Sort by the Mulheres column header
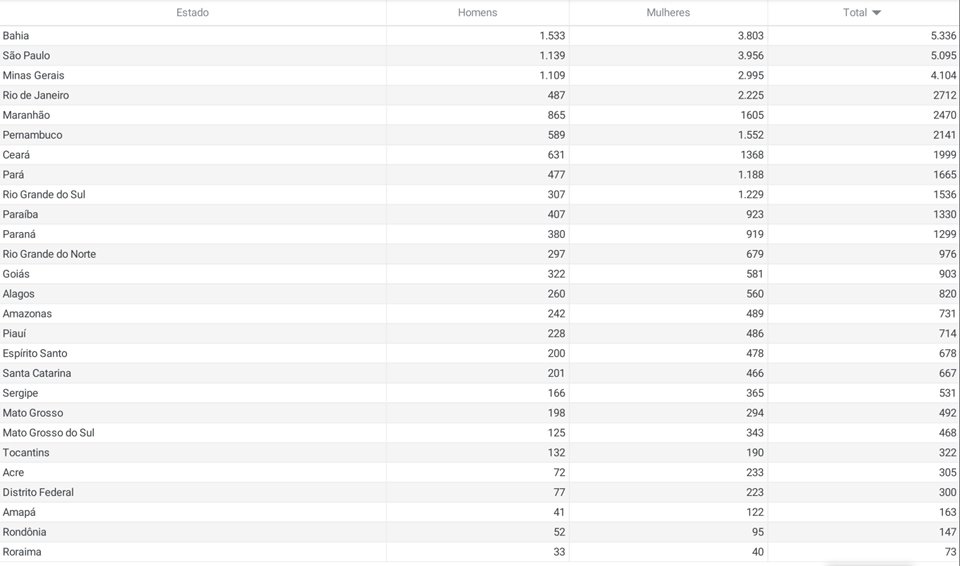The image size is (960, 566). pyautogui.click(x=668, y=12)
